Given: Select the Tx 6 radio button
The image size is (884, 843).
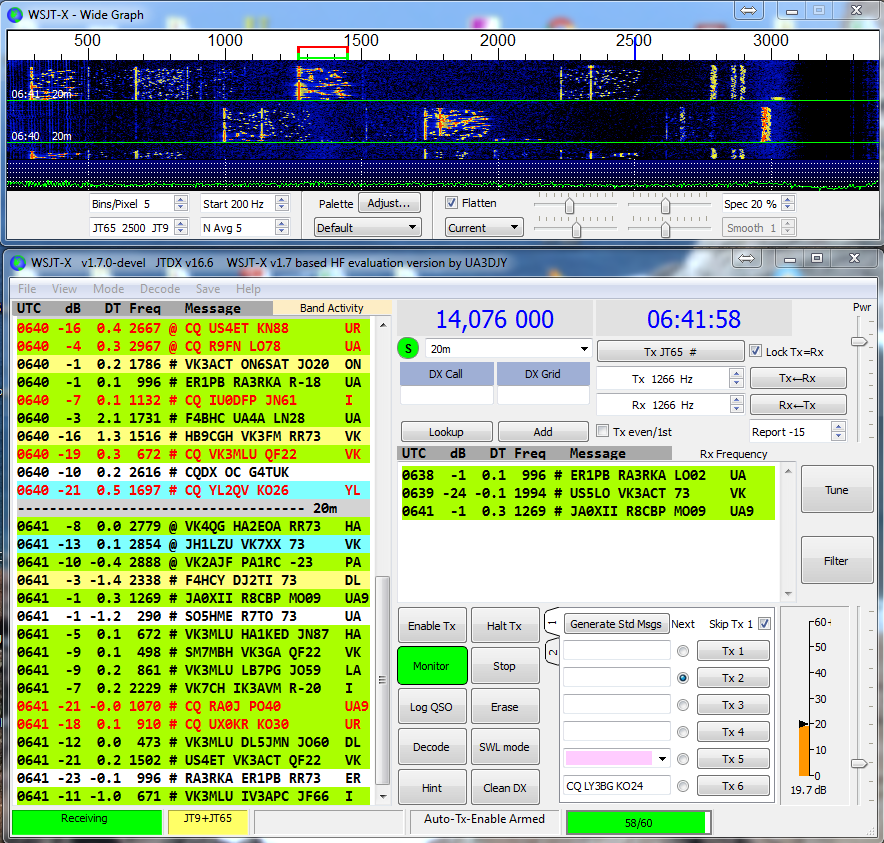Looking at the screenshot, I should (x=683, y=785).
